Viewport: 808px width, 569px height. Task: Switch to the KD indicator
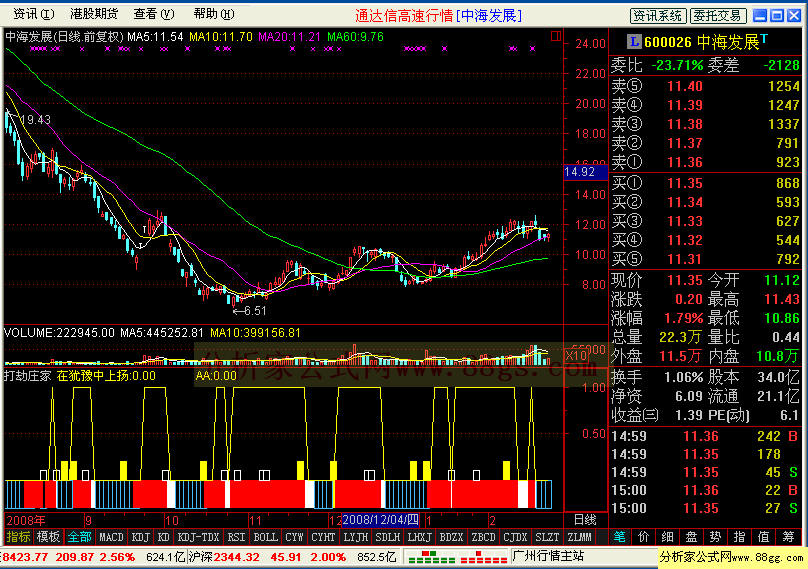tap(163, 537)
